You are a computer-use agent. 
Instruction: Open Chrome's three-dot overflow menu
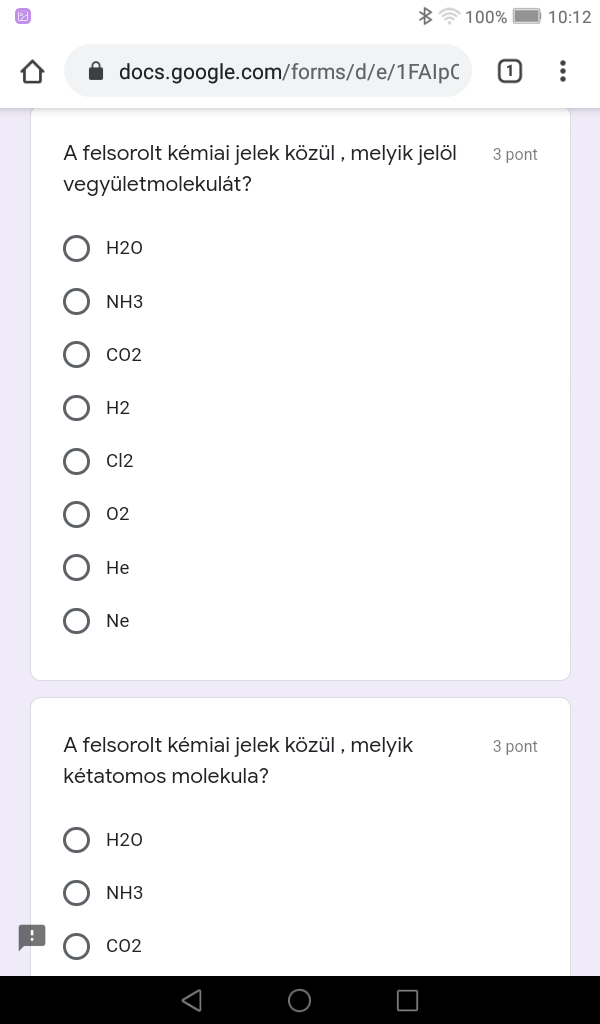[563, 71]
